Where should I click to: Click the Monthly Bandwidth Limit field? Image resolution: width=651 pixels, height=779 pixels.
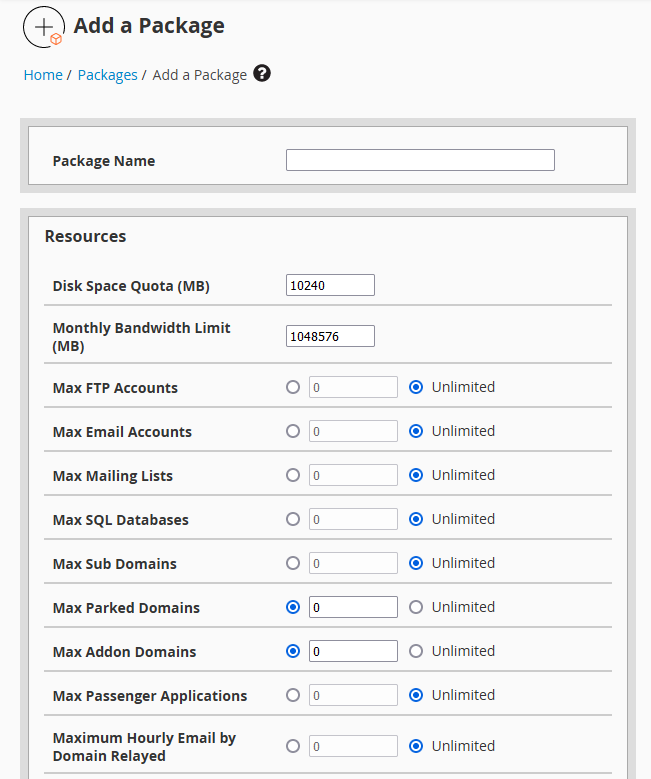pyautogui.click(x=330, y=336)
